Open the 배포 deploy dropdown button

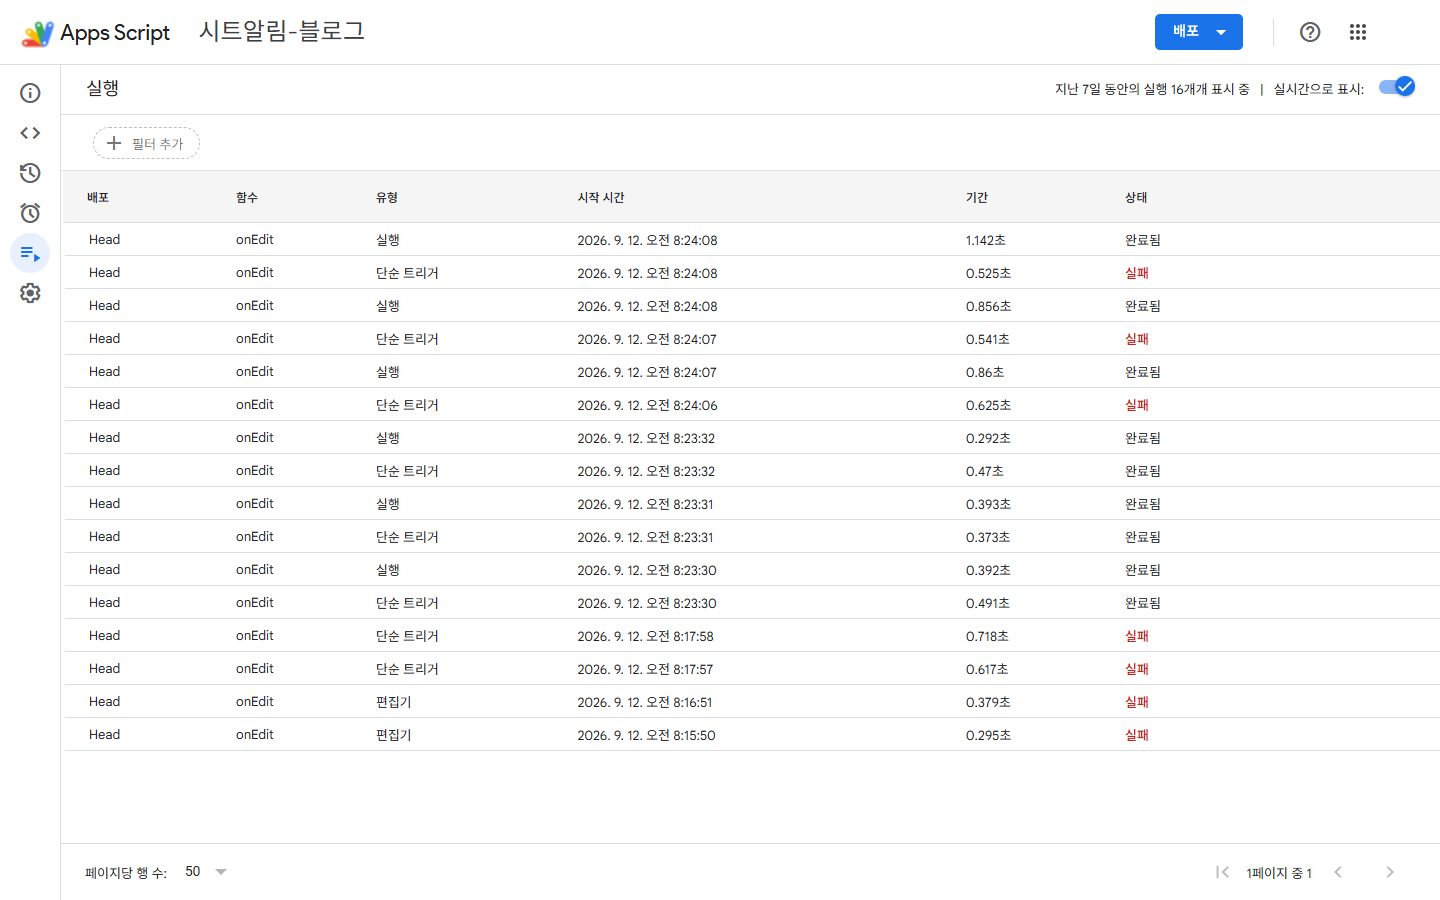(x=1198, y=32)
